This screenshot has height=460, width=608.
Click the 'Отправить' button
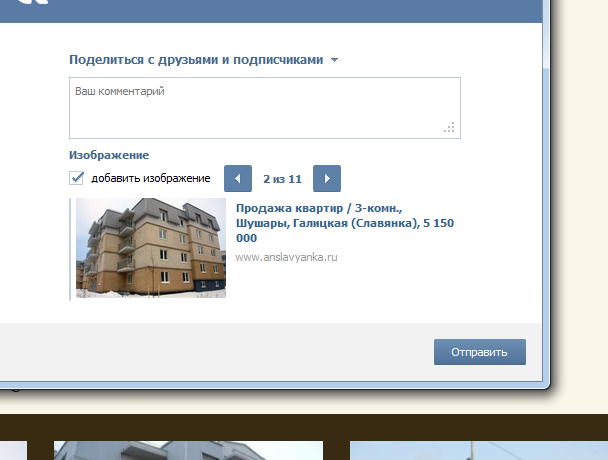[x=480, y=352]
